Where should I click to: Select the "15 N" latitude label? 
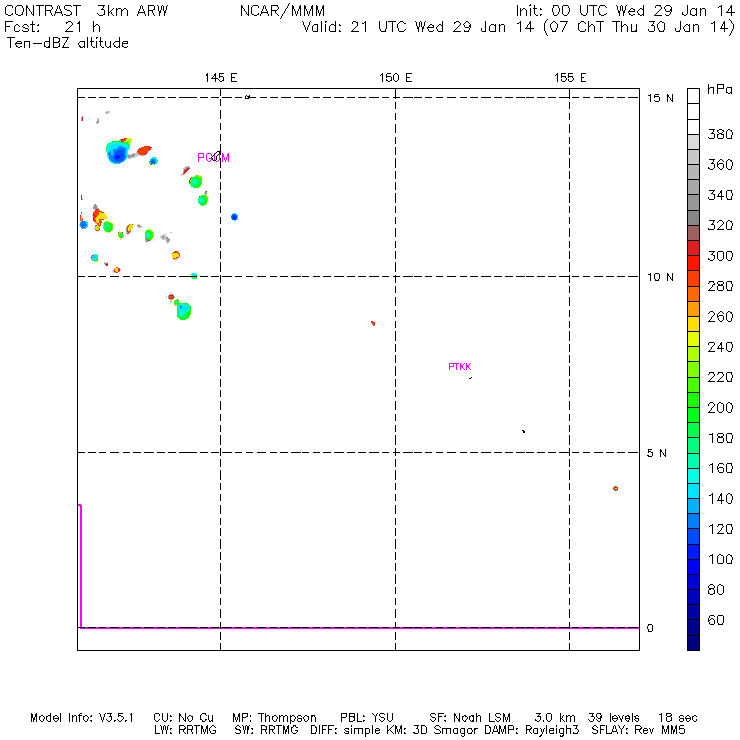660,98
